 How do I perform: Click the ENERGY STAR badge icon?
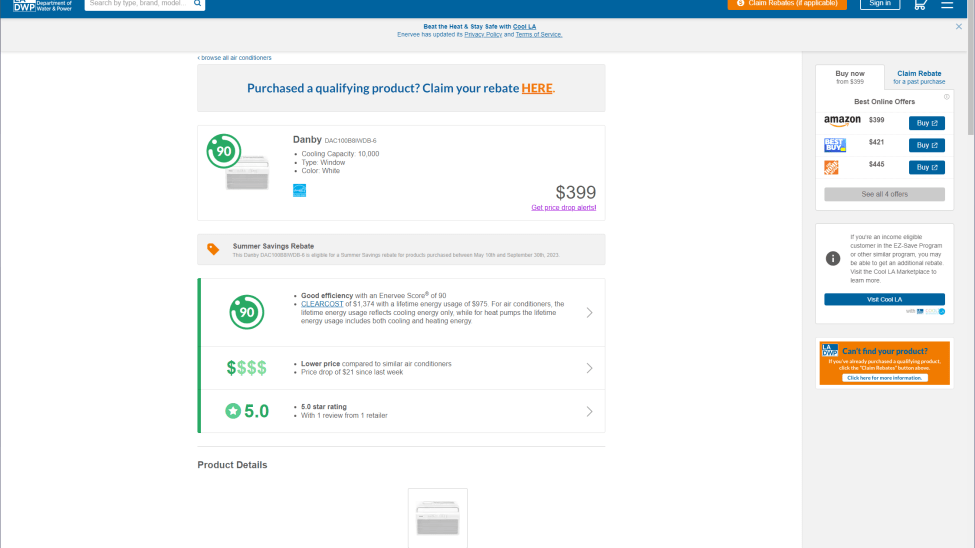(x=299, y=190)
